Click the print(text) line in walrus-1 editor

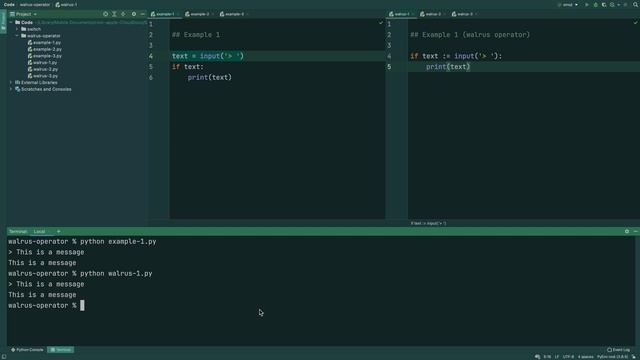click(448, 67)
